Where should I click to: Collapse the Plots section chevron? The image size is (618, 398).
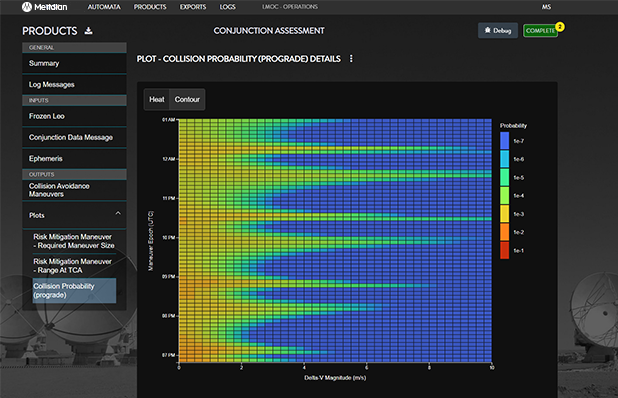pyautogui.click(x=118, y=213)
